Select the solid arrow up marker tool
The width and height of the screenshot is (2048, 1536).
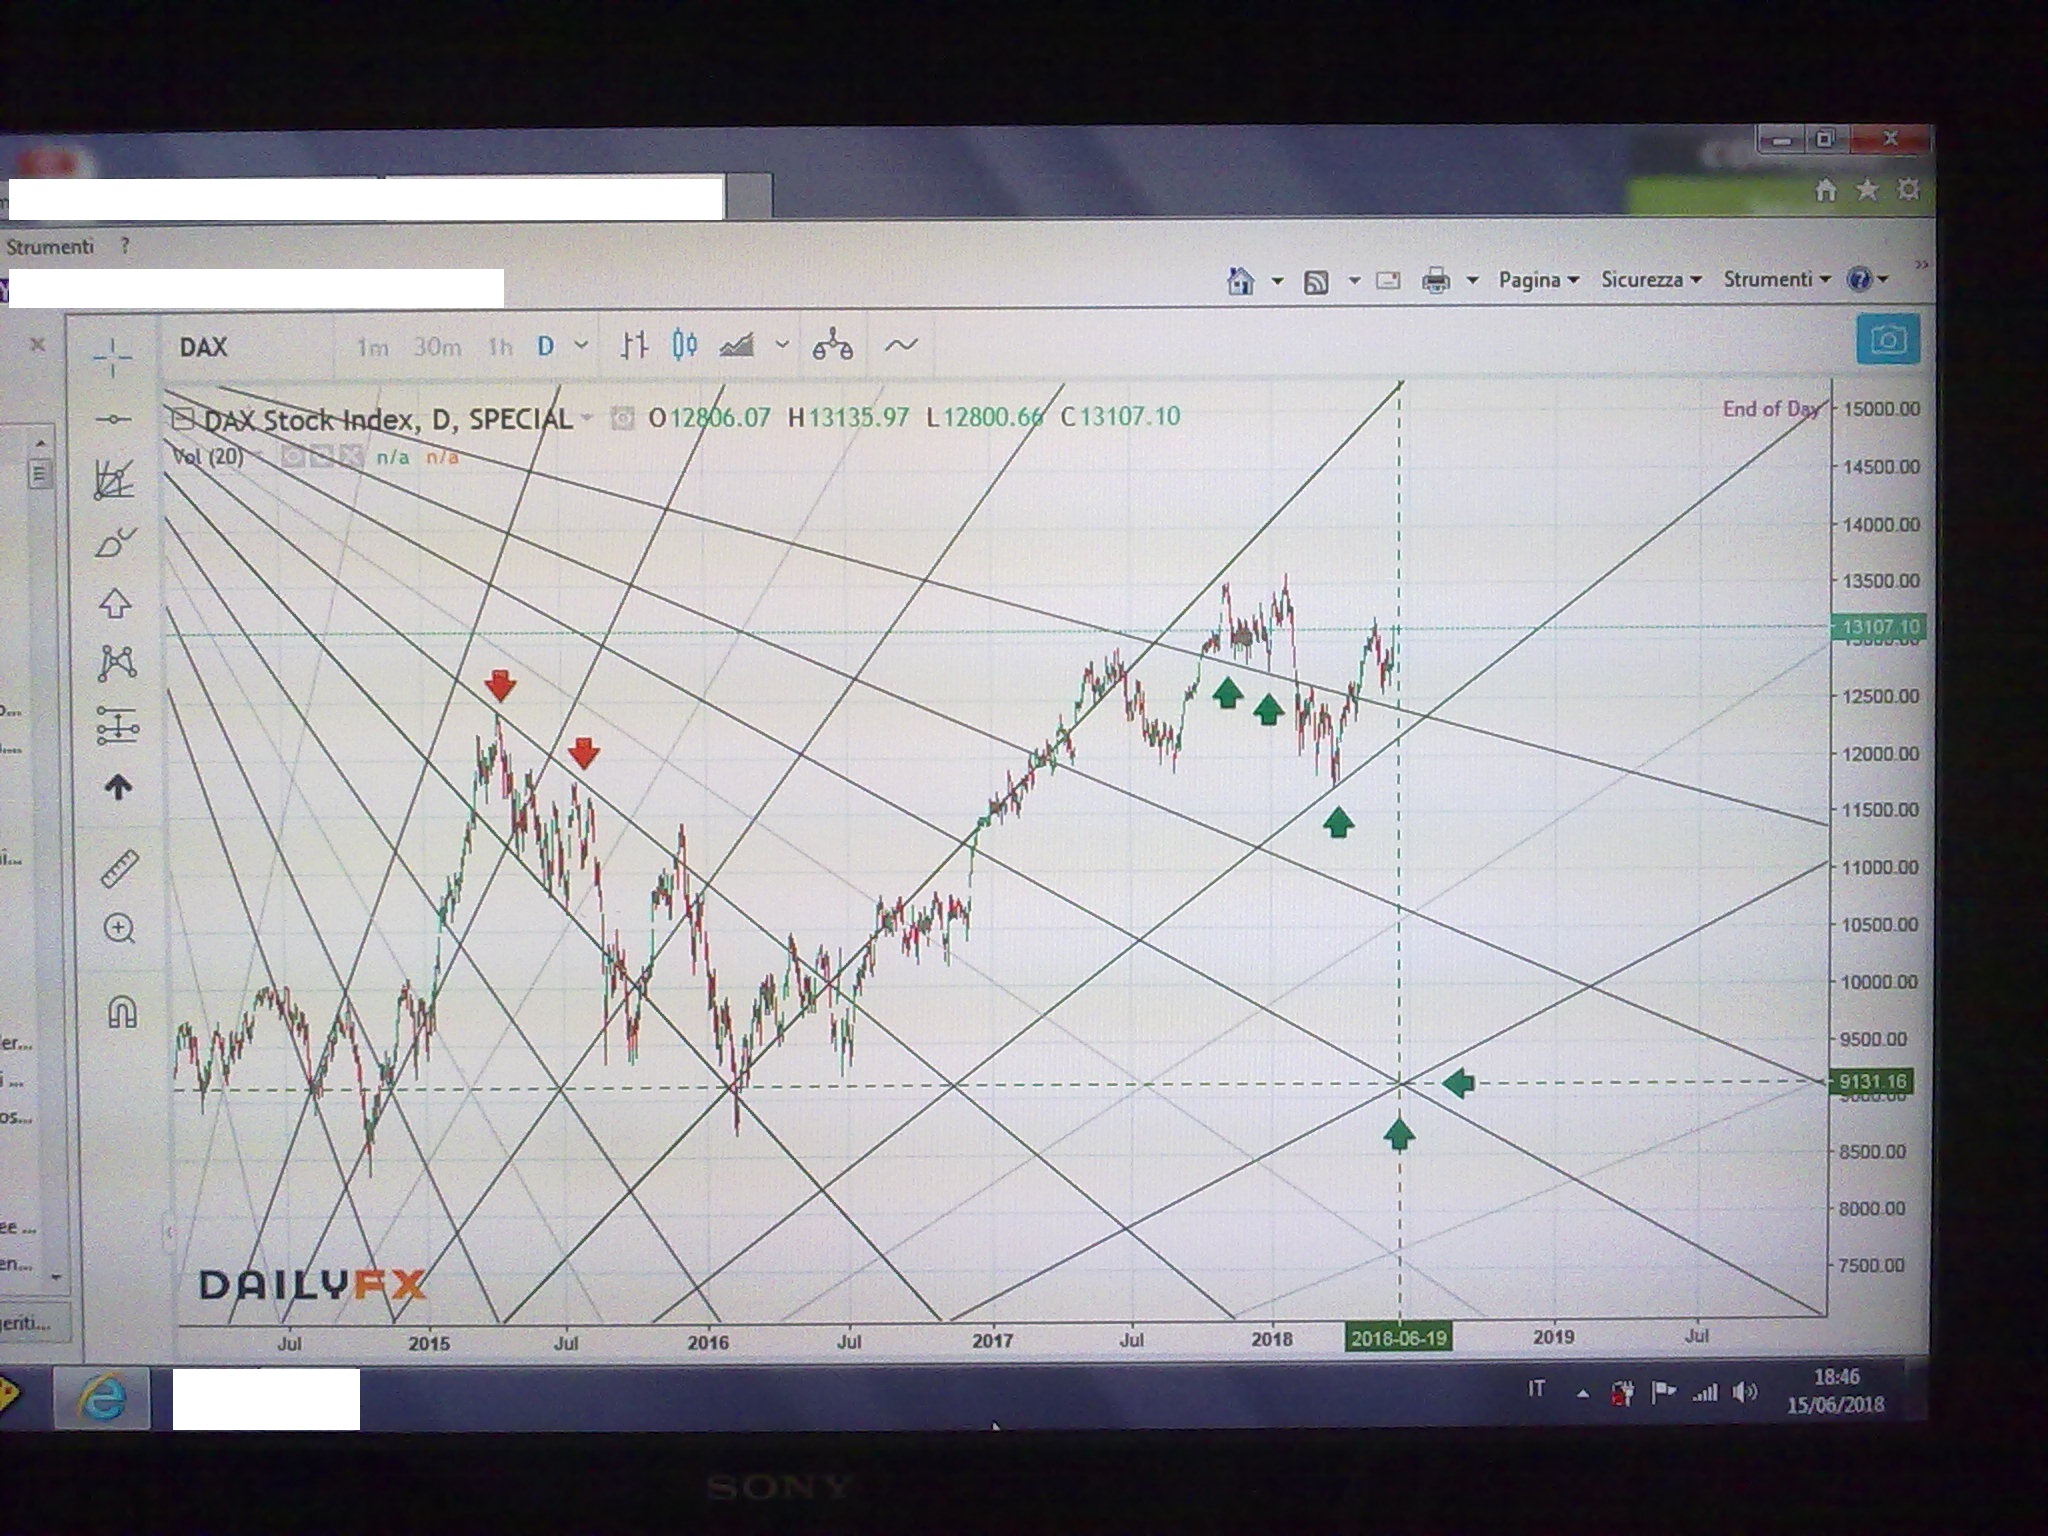118,788
